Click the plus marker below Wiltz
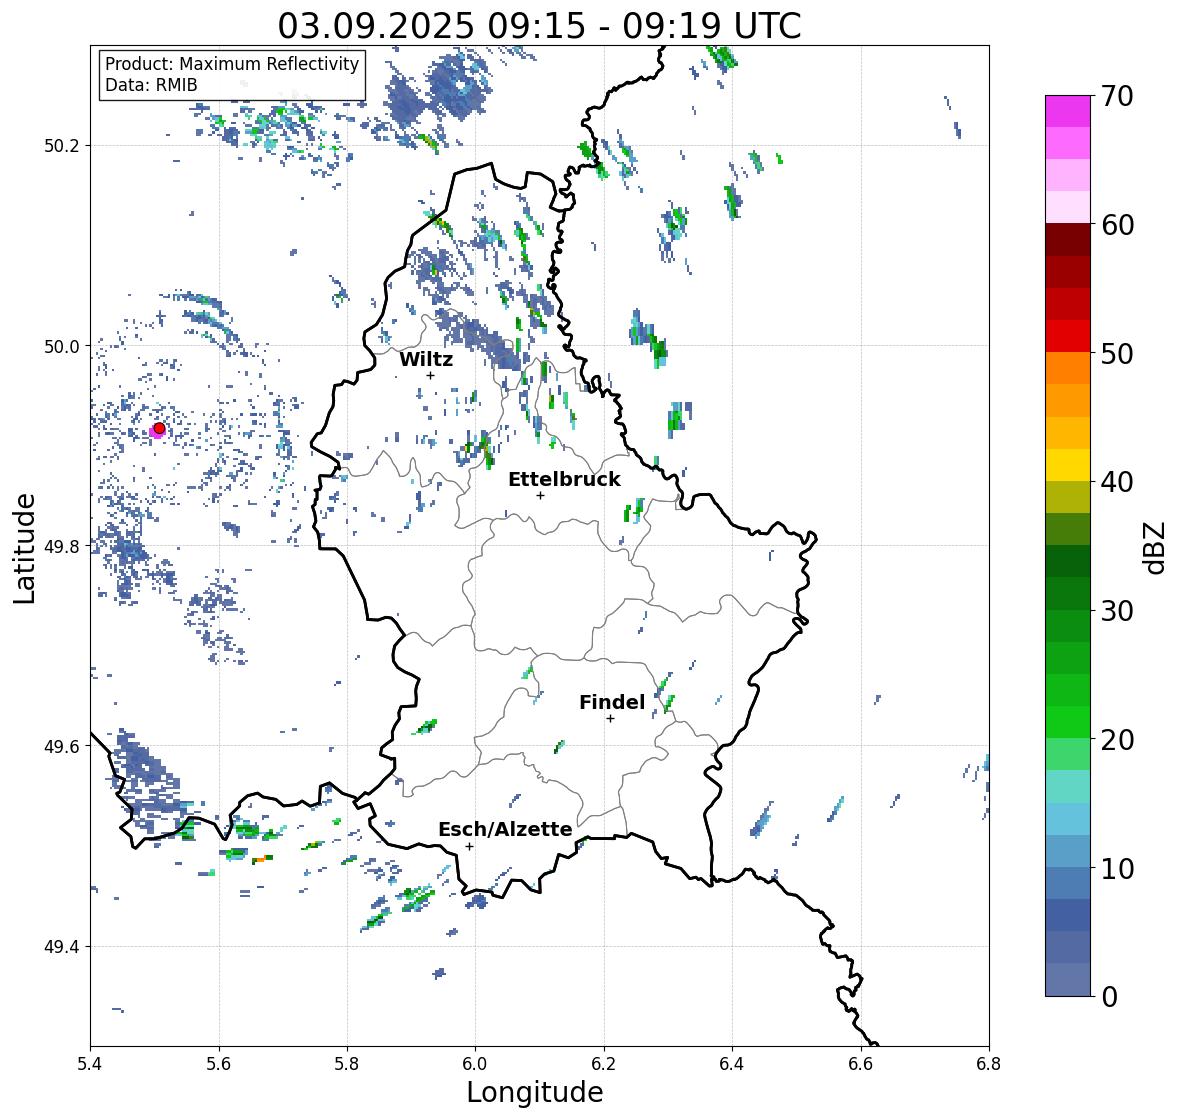1179x1117 pixels. tap(430, 376)
